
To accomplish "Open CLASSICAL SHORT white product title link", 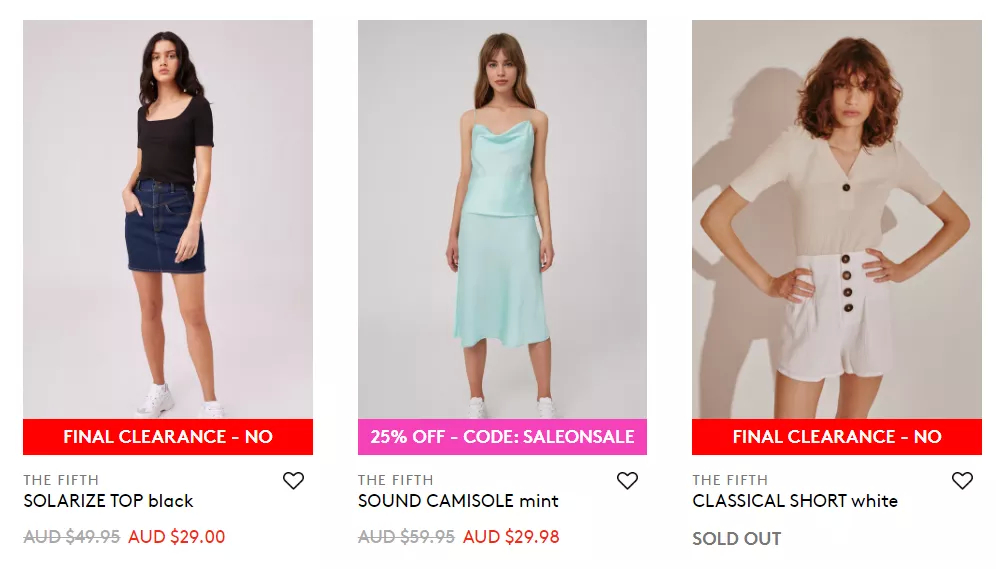I will click(795, 501).
